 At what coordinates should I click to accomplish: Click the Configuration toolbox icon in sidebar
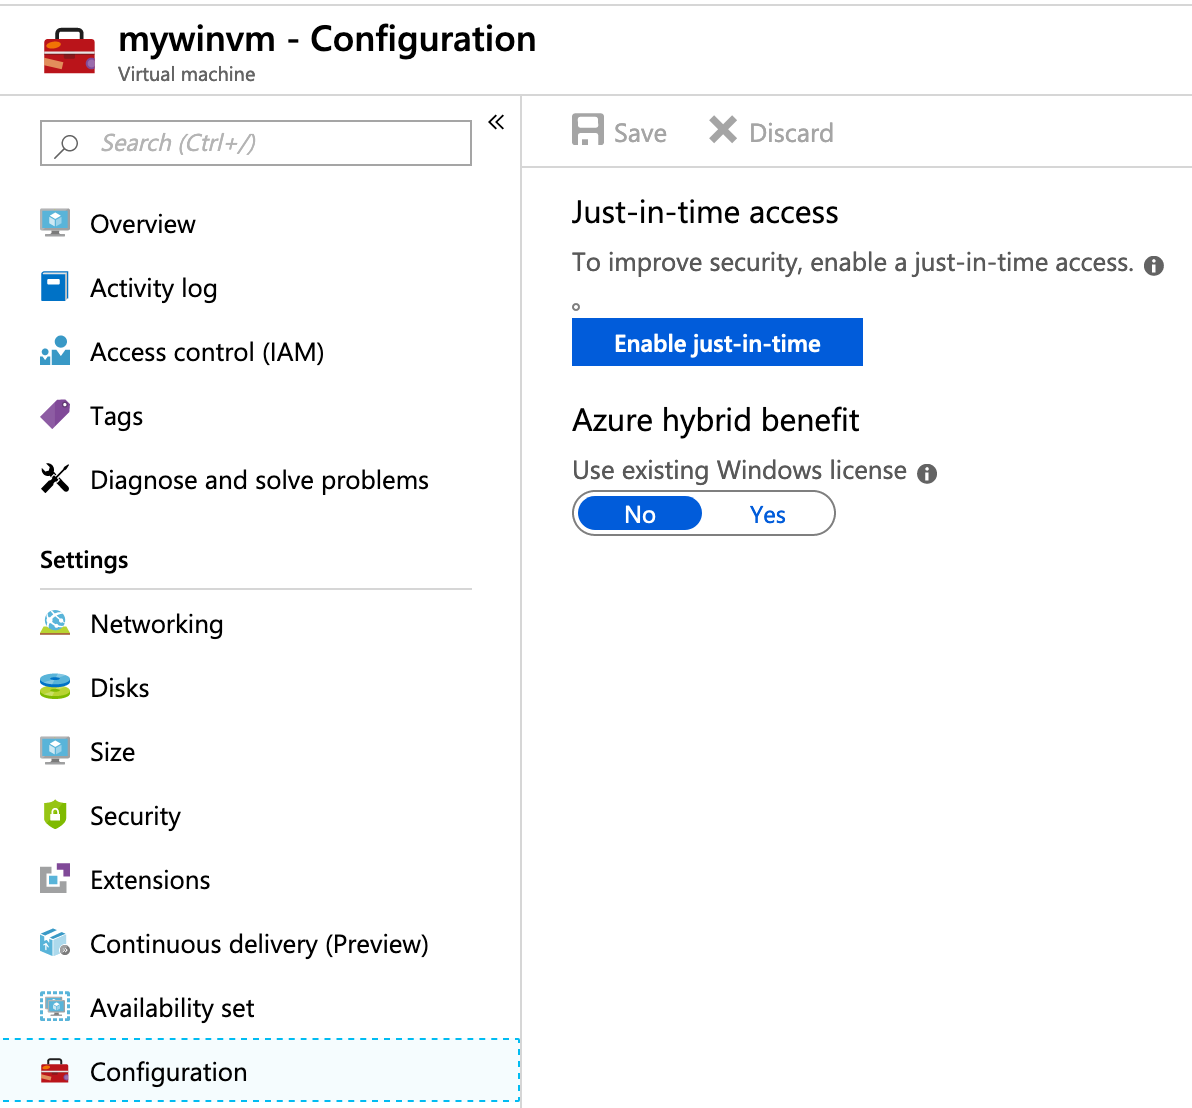pyautogui.click(x=55, y=1071)
